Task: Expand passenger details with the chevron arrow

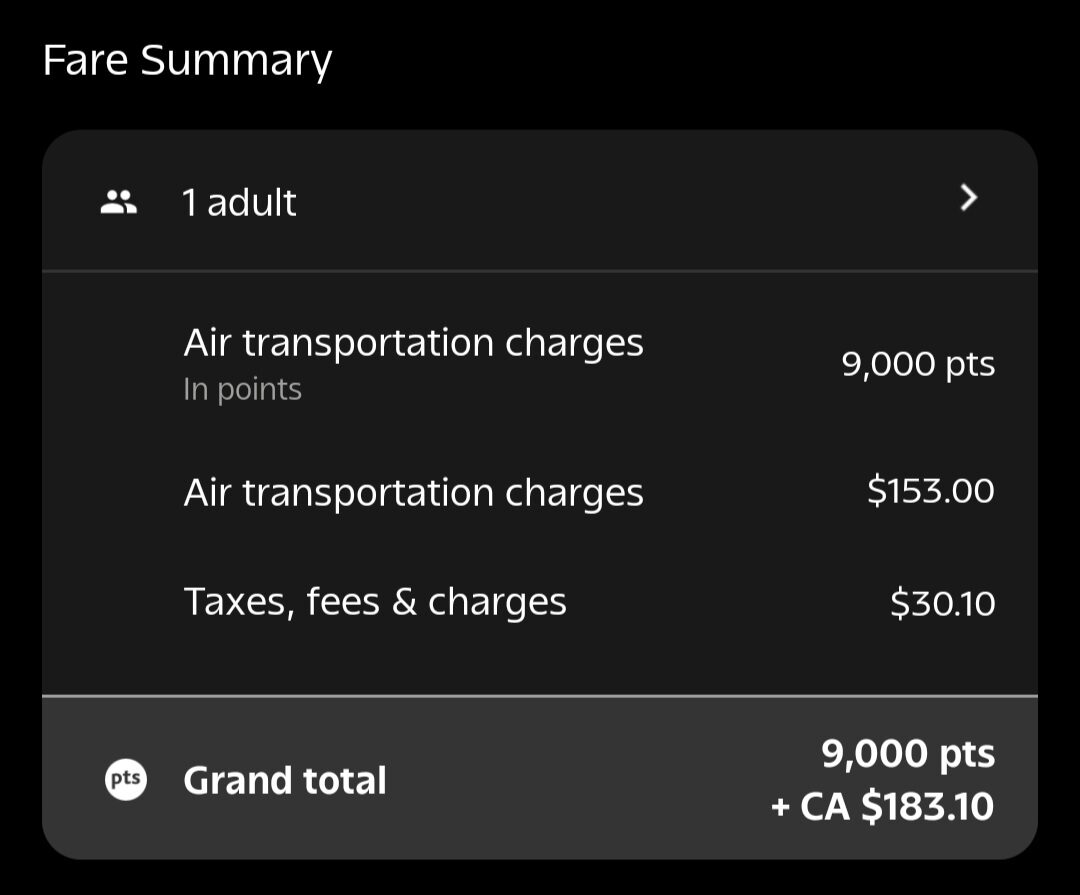Action: click(x=967, y=198)
